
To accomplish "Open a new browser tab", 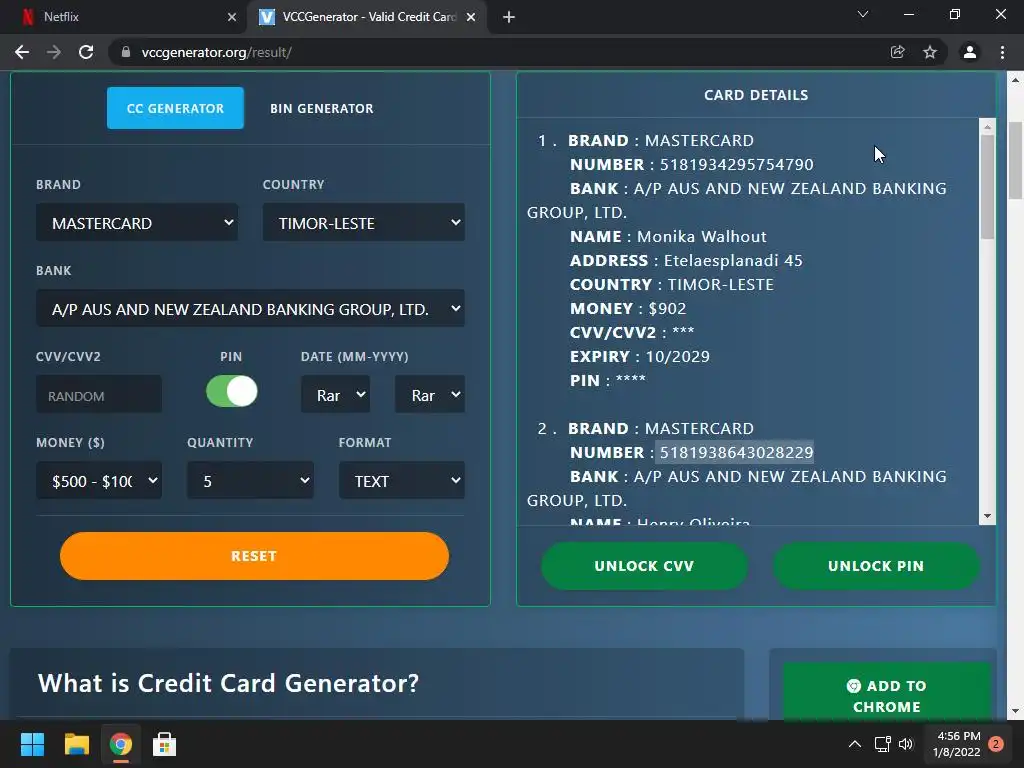I will (509, 17).
